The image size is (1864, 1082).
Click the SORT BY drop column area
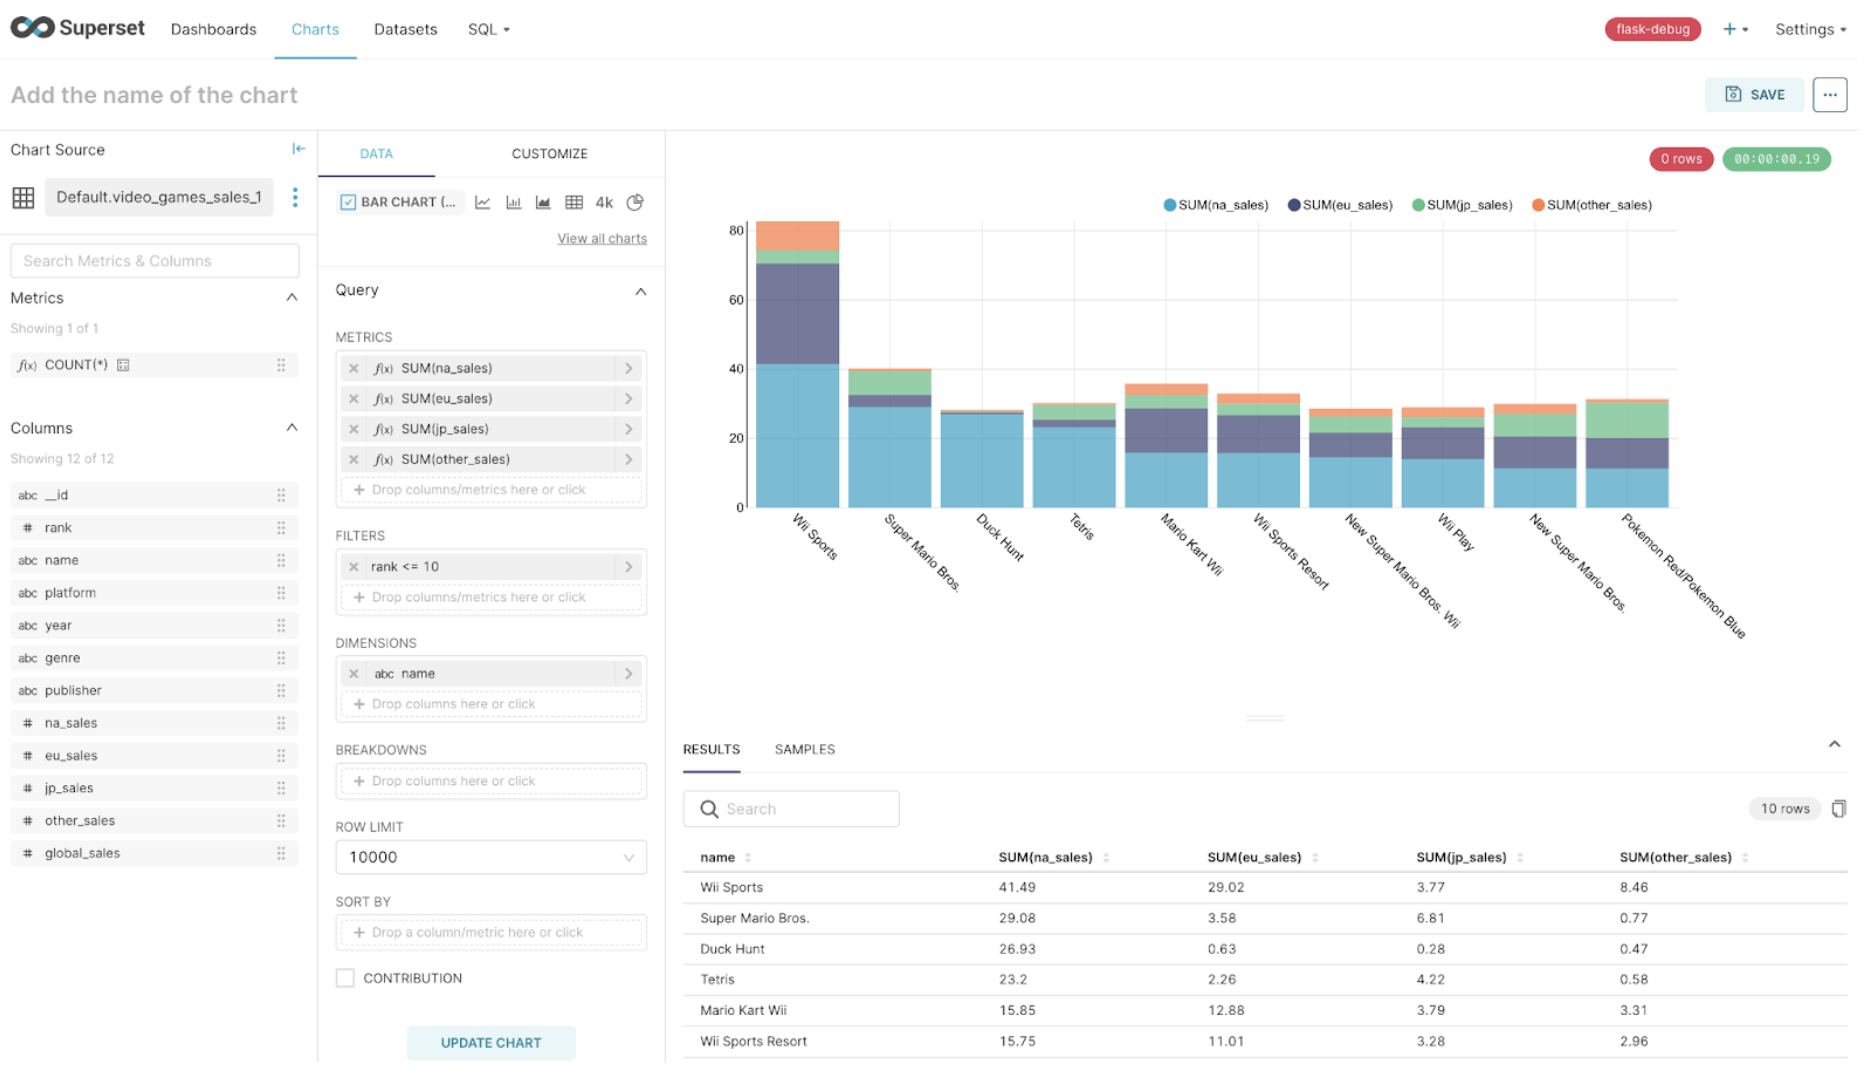(x=491, y=933)
